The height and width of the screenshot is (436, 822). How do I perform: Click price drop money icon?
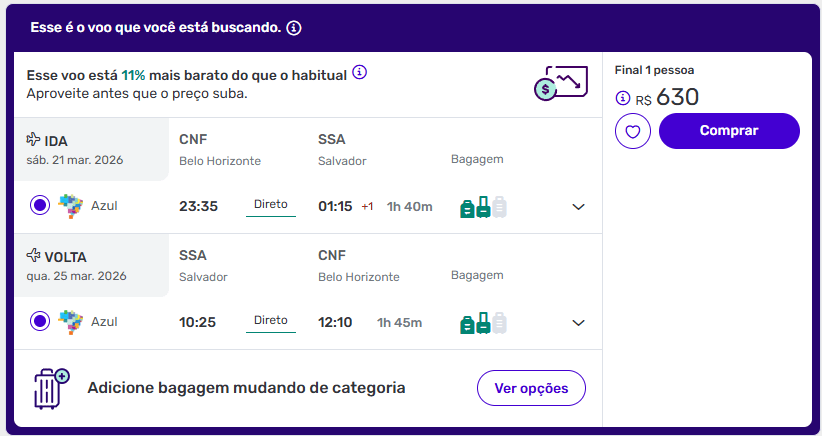click(x=559, y=84)
